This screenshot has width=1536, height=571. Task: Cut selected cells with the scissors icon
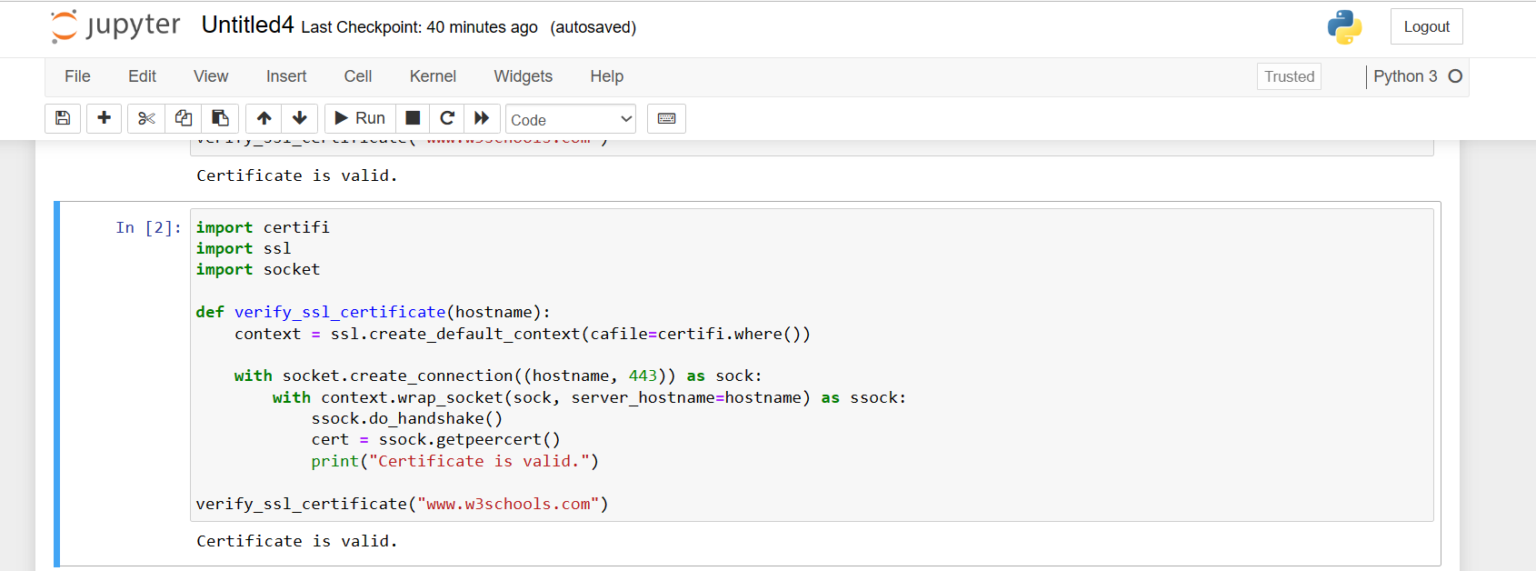(x=146, y=118)
